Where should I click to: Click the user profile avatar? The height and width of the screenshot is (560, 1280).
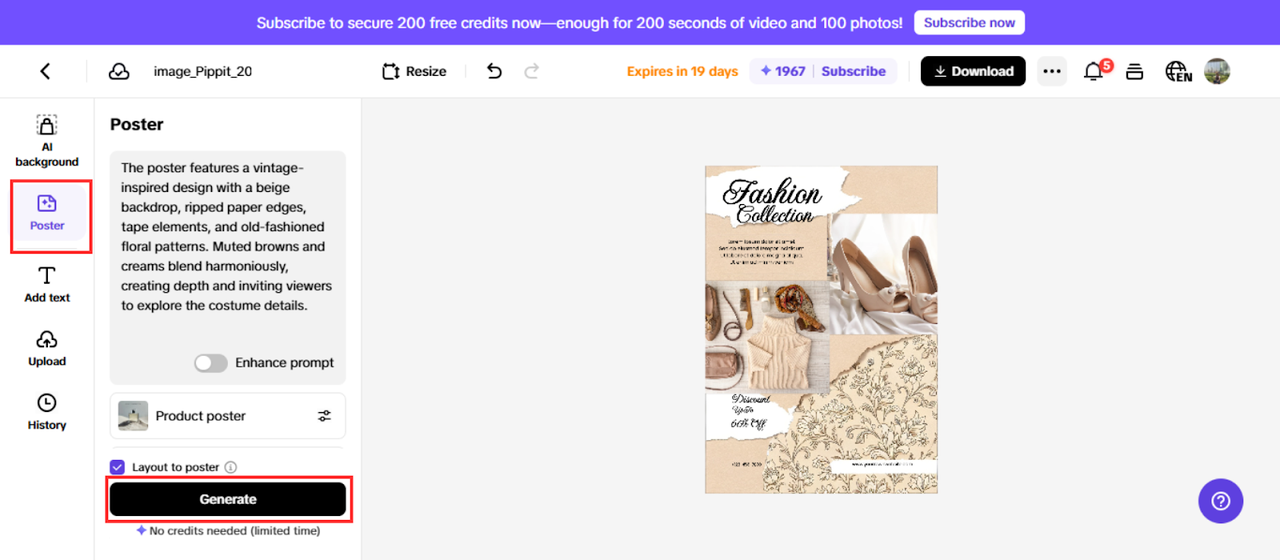point(1217,71)
